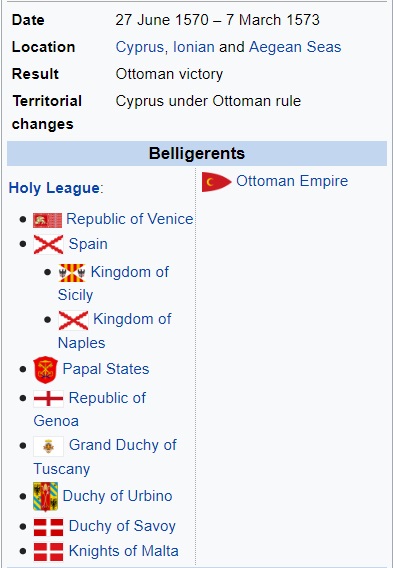Click the Republic of Genoa flag icon
Image resolution: width=393 pixels, height=568 pixels.
(48, 398)
